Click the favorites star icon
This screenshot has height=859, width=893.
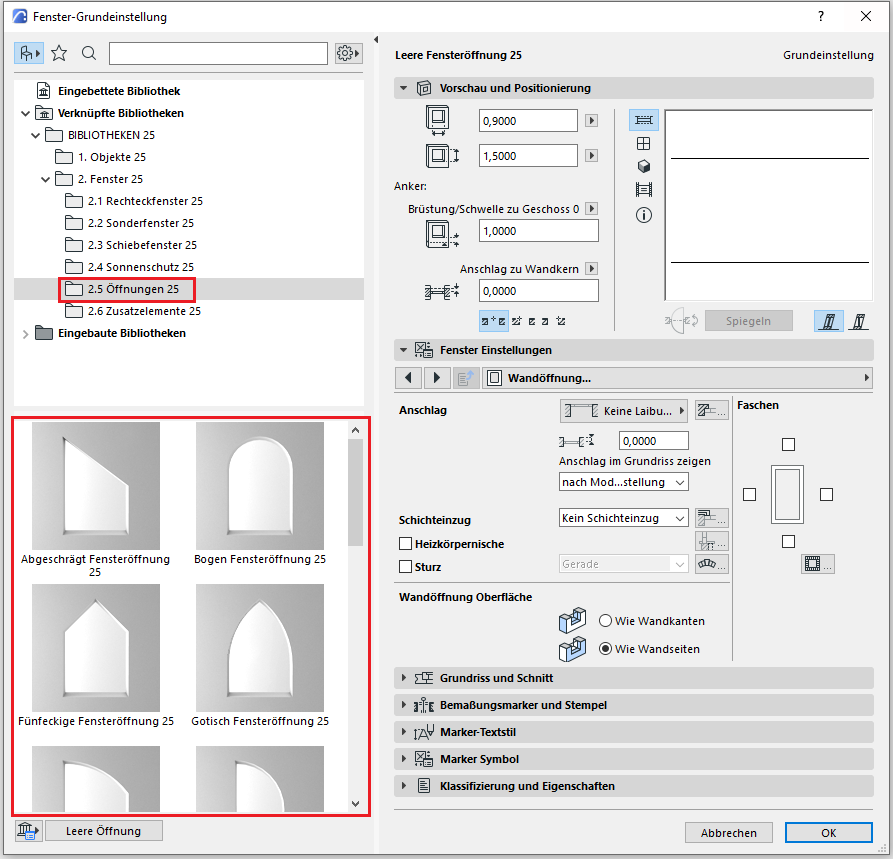click(x=59, y=53)
